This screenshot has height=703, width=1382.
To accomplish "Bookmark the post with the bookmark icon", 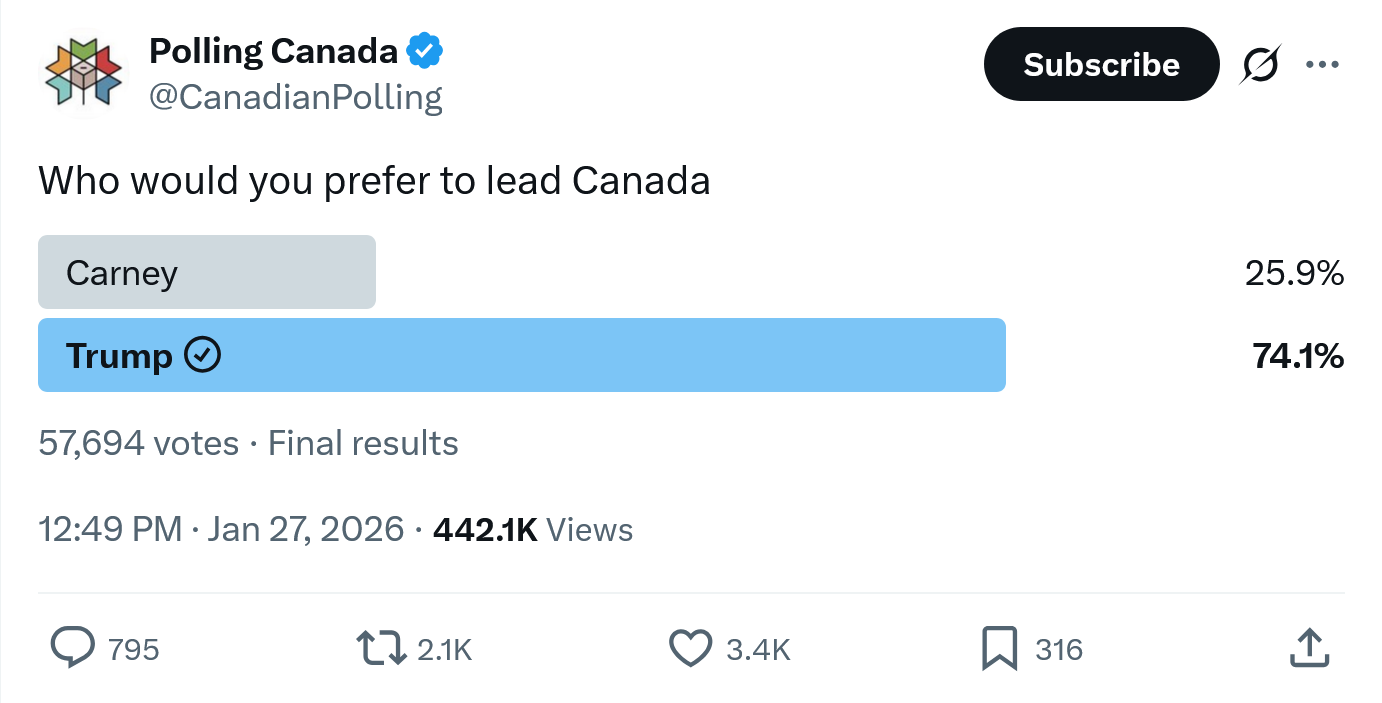I will [1000, 648].
